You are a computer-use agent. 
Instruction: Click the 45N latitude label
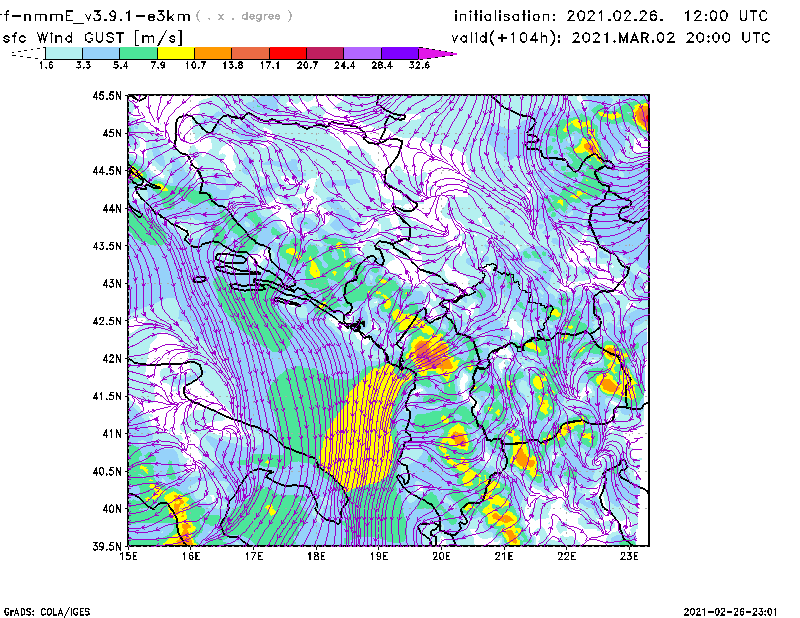pyautogui.click(x=112, y=133)
